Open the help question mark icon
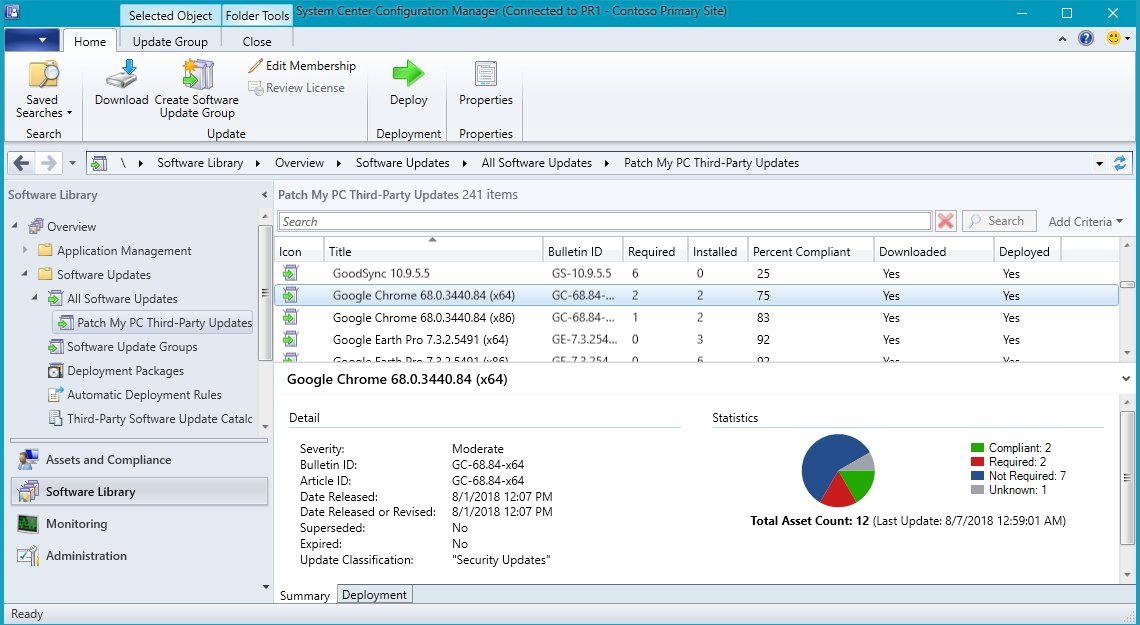The height and width of the screenshot is (625, 1140). [1085, 39]
